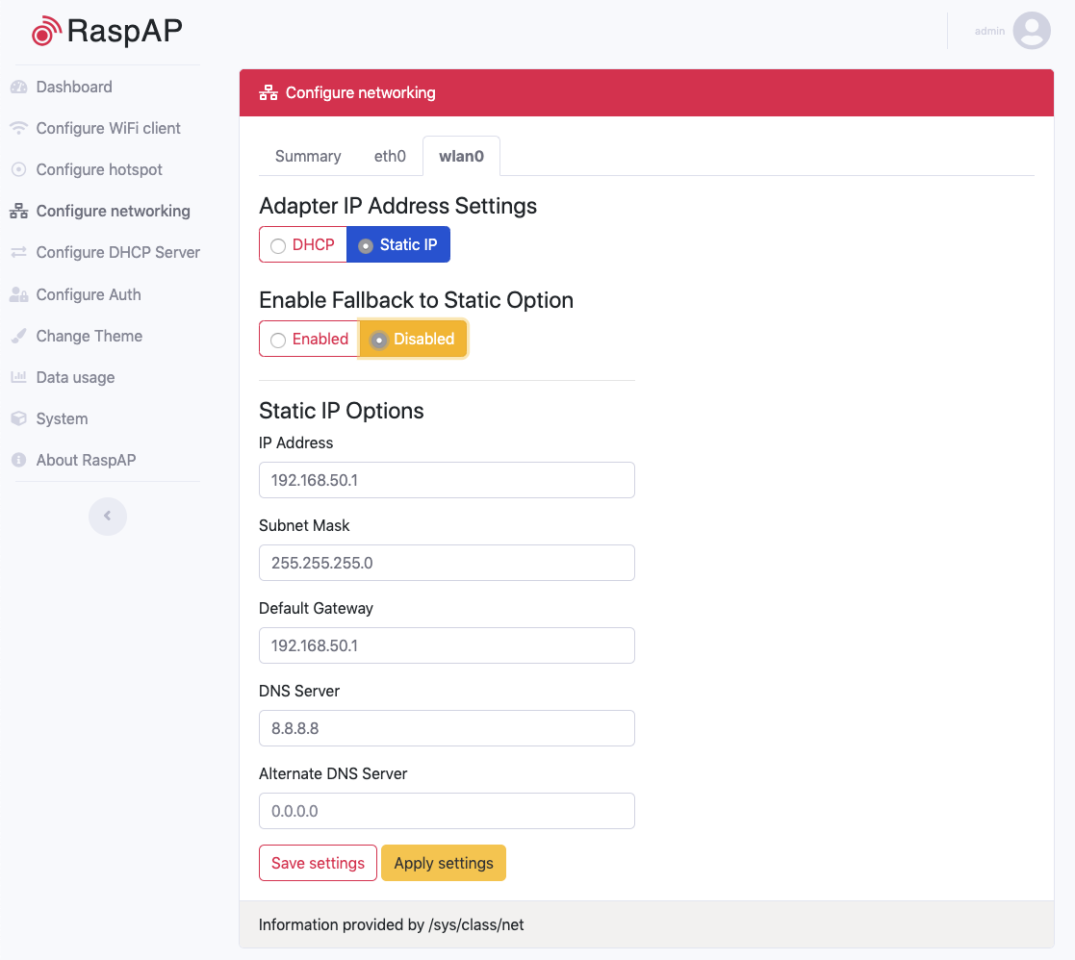This screenshot has height=960, width=1075.
Task: Open System page
Action: click(62, 418)
